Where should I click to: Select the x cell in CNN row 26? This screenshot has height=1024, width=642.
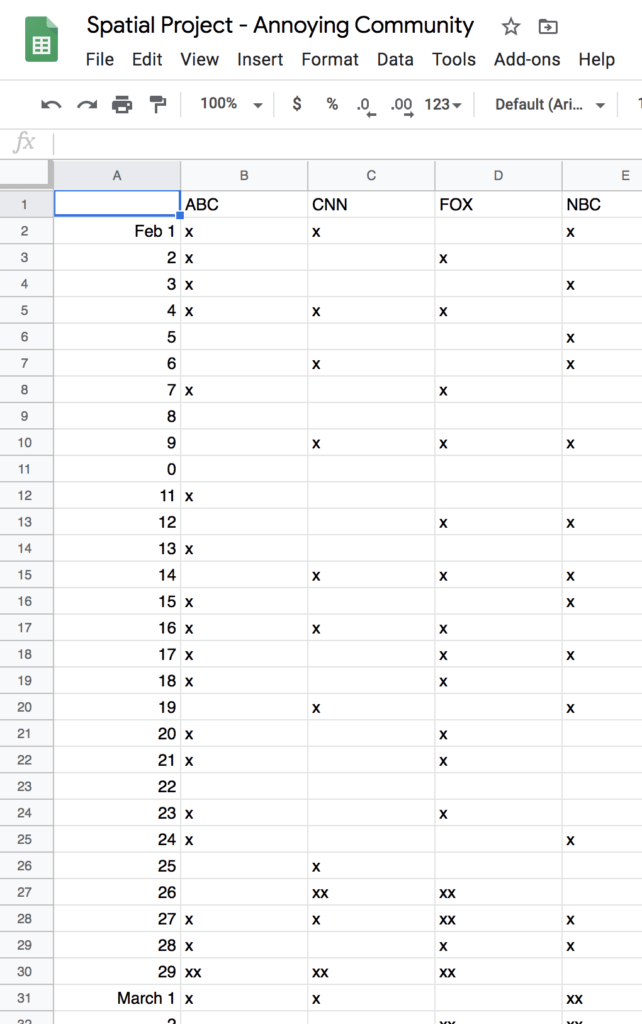point(371,866)
